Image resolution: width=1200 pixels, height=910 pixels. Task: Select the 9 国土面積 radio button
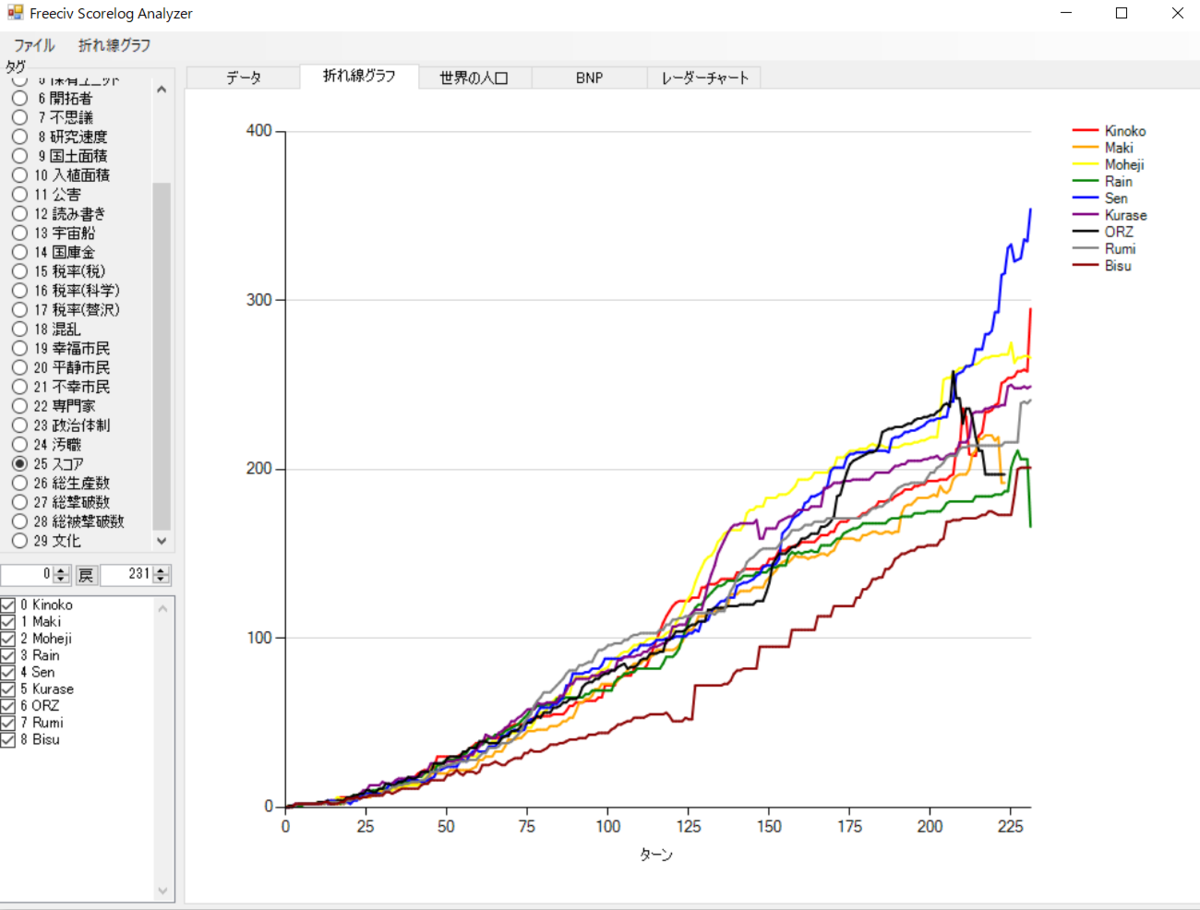[x=19, y=156]
